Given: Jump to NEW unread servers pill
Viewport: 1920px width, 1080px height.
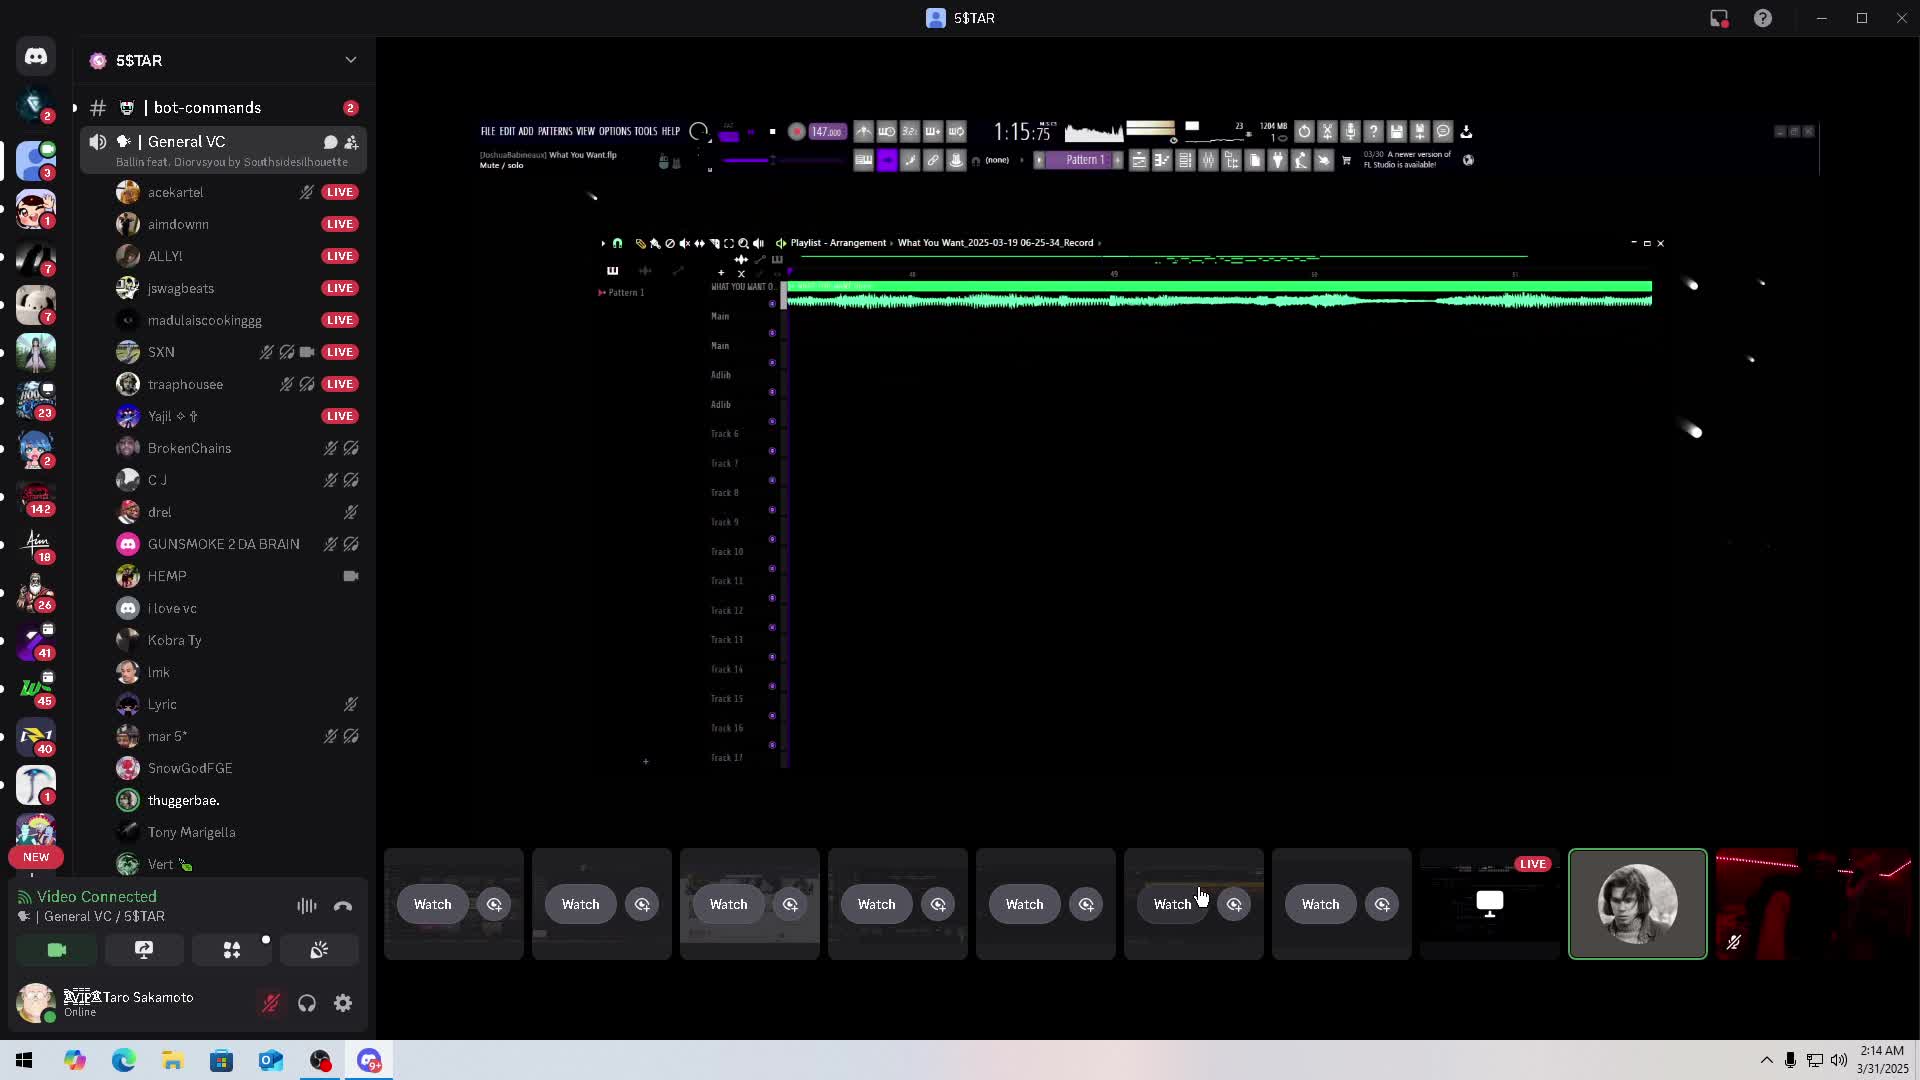Looking at the screenshot, I should pos(36,857).
